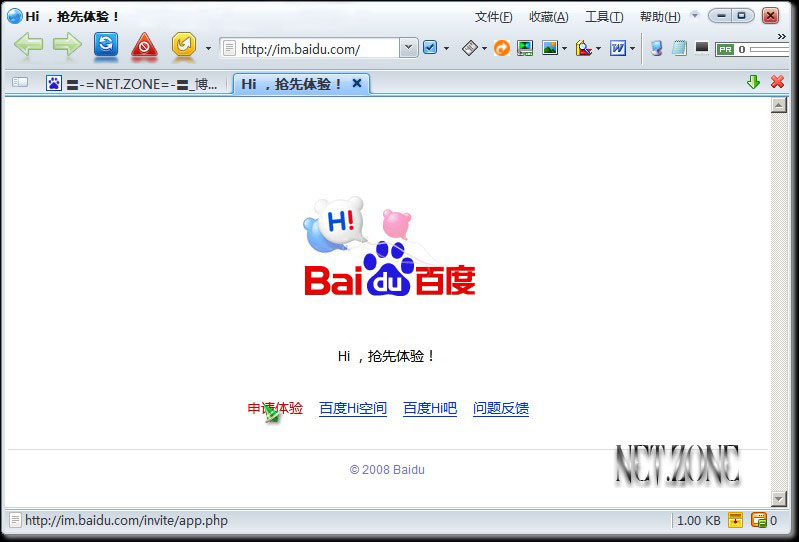Open the 百度Hi吧 link
The height and width of the screenshot is (542, 799).
[430, 408]
